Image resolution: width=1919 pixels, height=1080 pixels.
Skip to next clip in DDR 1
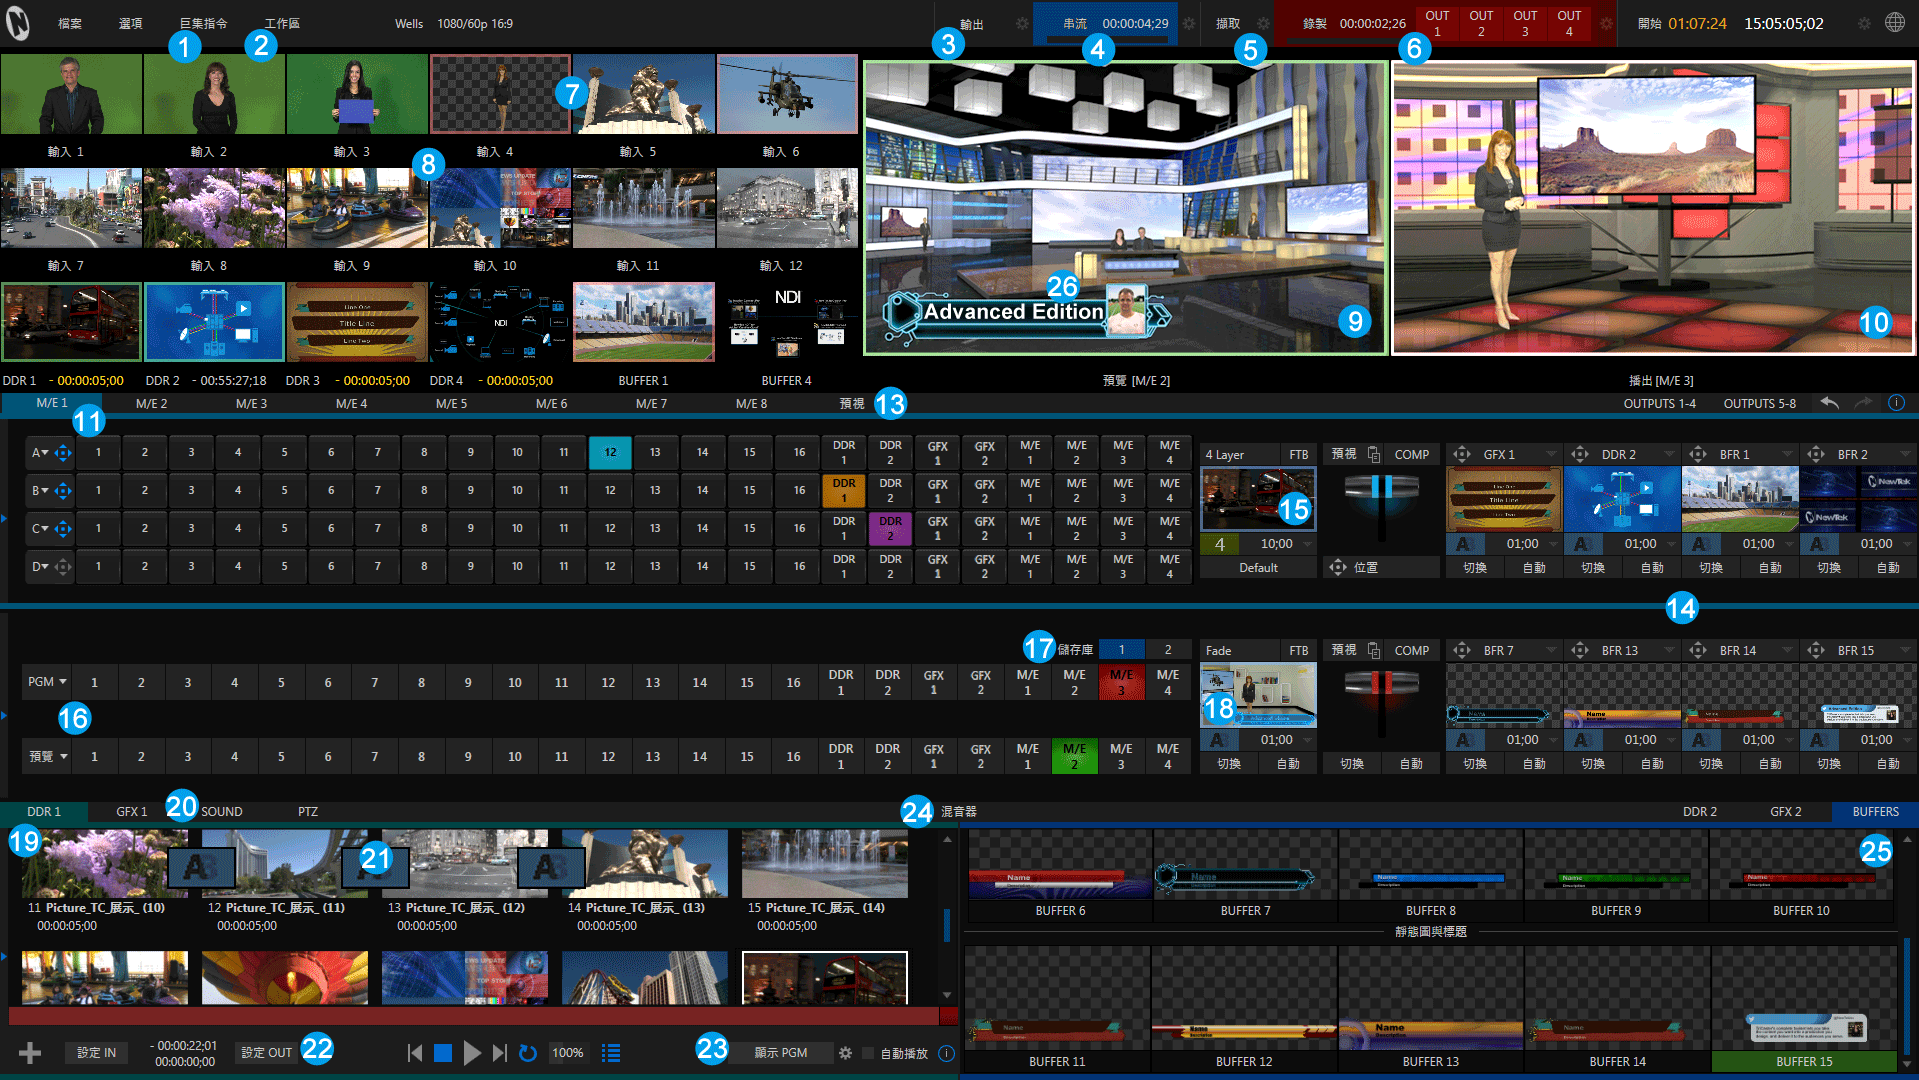pyautogui.click(x=499, y=1052)
